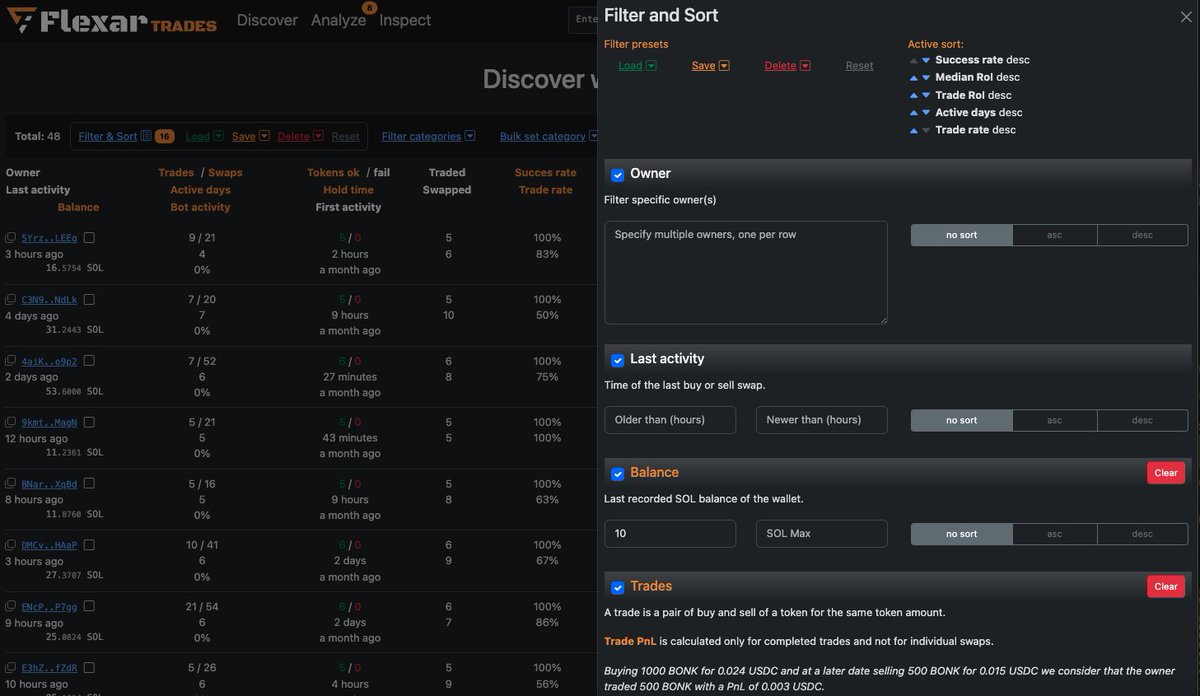Open owner 4aiK..o9p2 link
Viewport: 1200px width, 696px height.
49,361
